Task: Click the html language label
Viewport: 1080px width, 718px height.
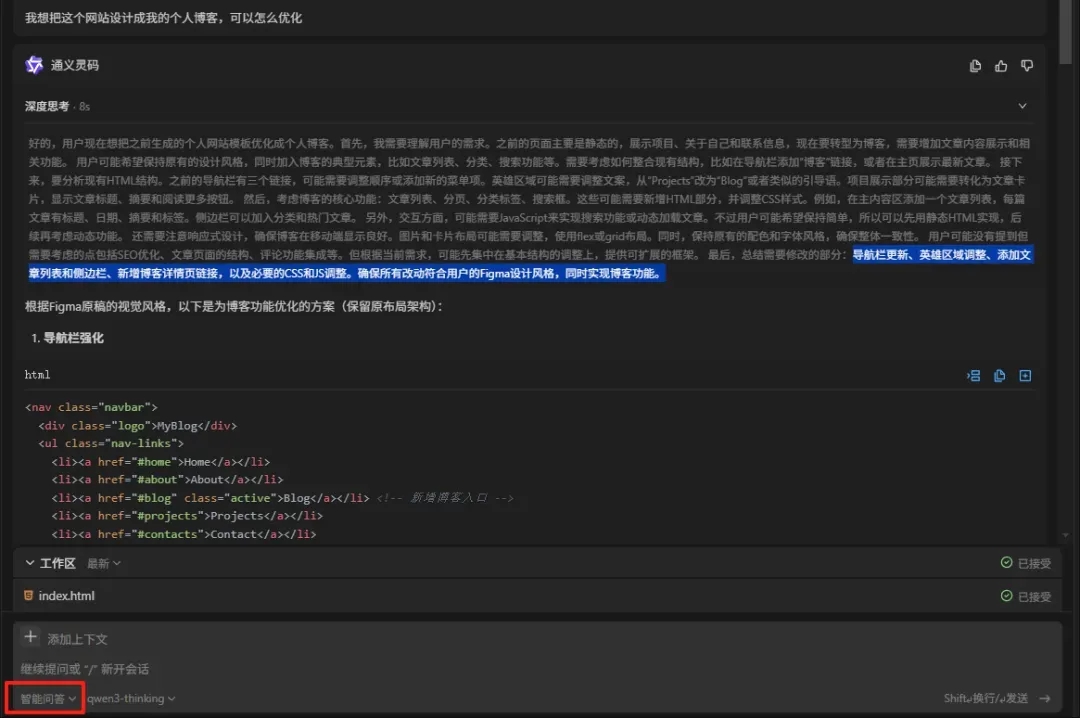Action: pos(37,375)
